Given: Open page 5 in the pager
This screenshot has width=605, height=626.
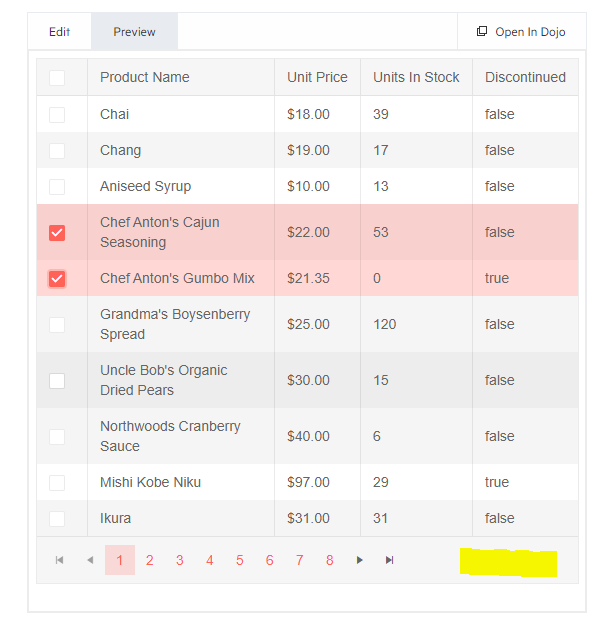Looking at the screenshot, I should (x=240, y=560).
